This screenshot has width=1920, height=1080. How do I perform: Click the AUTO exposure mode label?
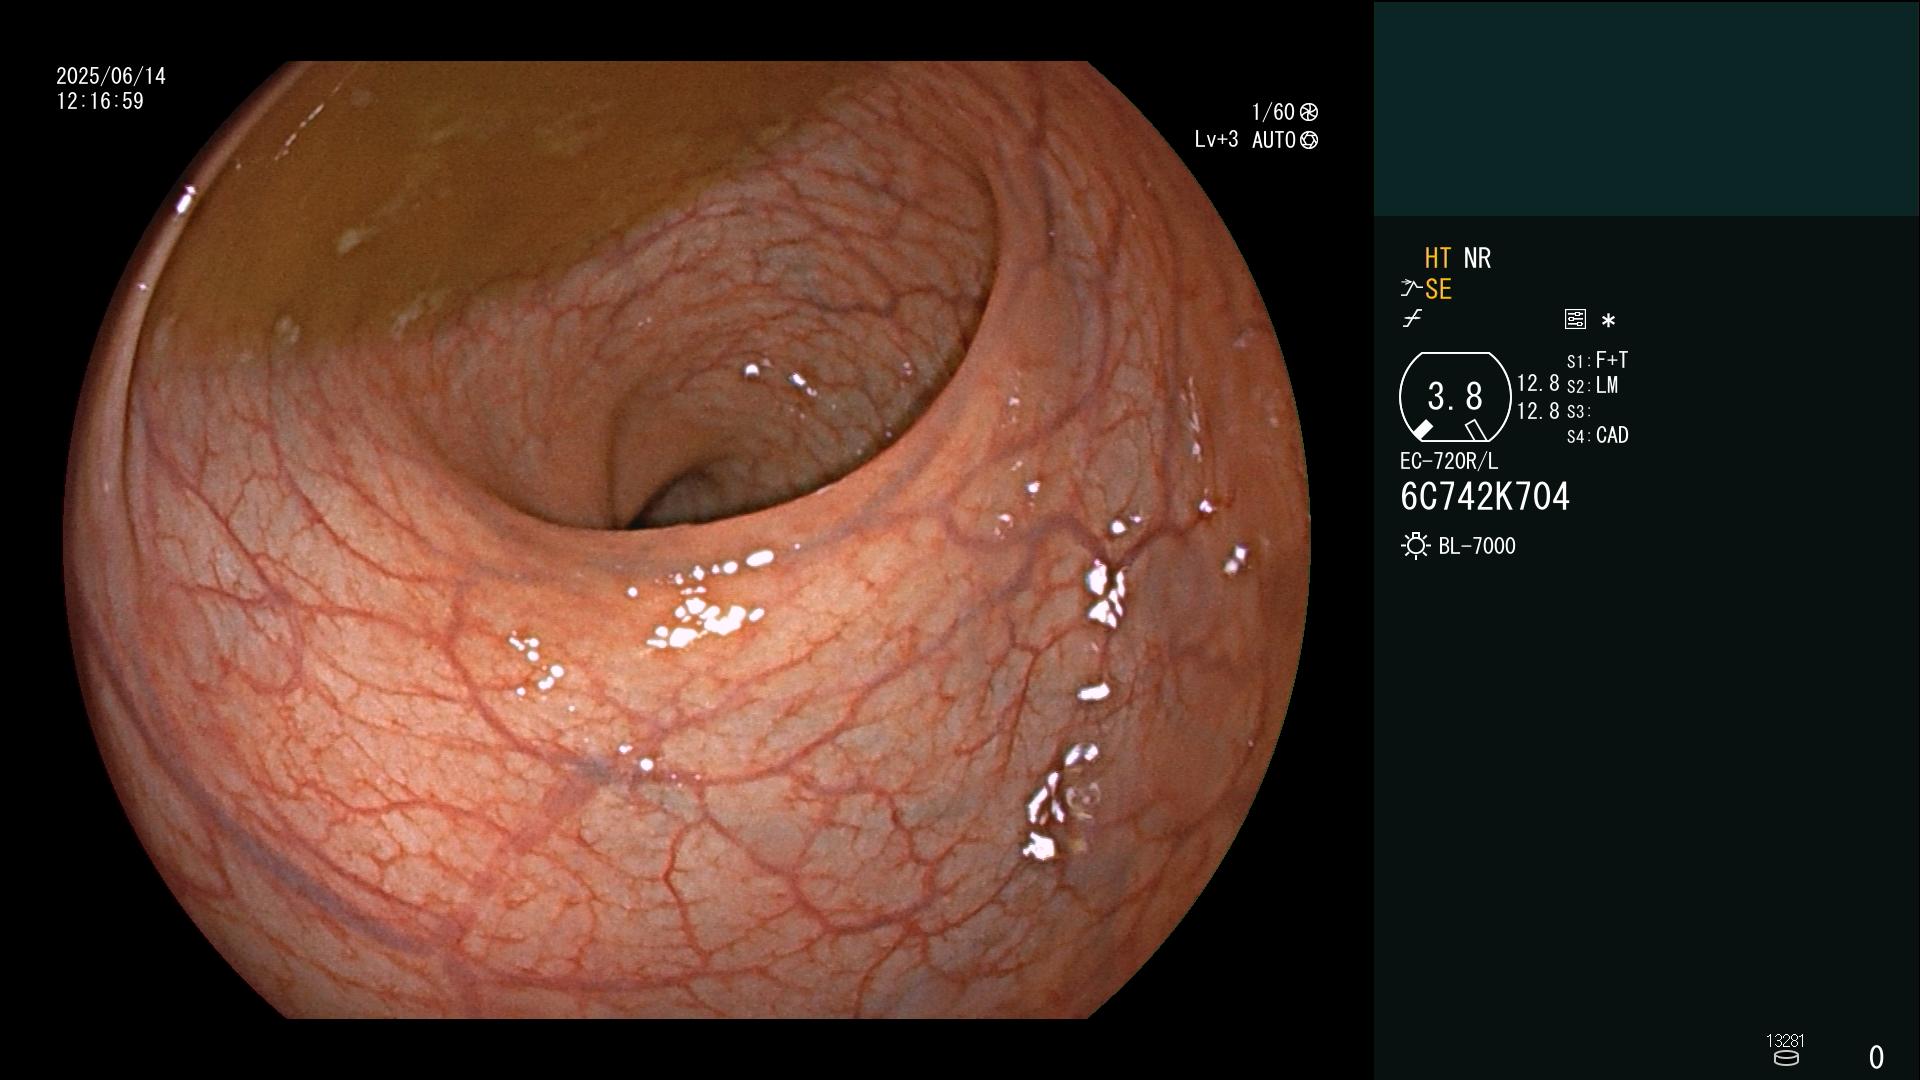pos(1273,140)
